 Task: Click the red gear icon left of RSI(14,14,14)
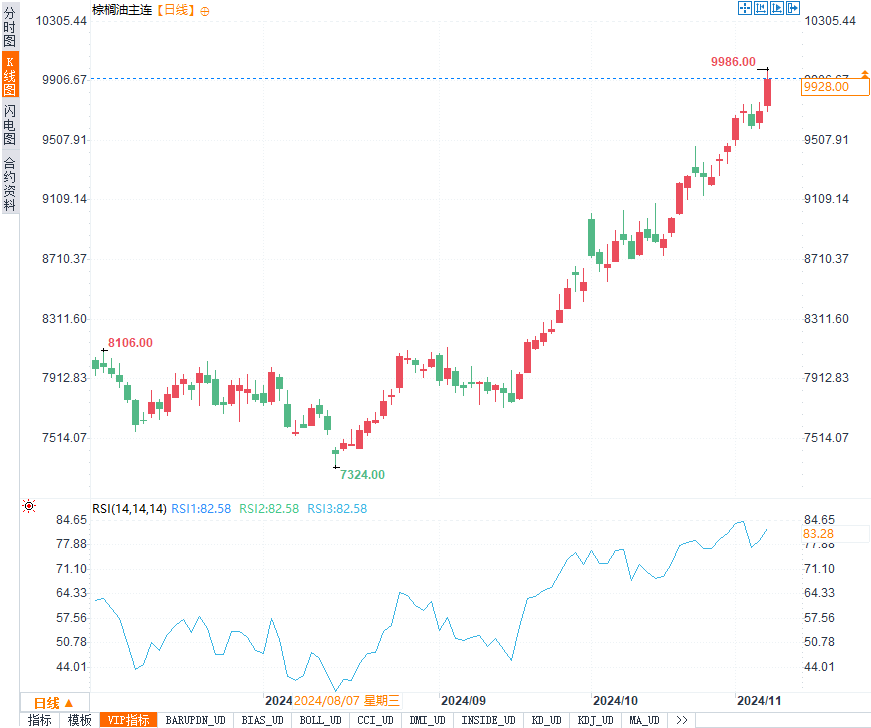[29, 507]
